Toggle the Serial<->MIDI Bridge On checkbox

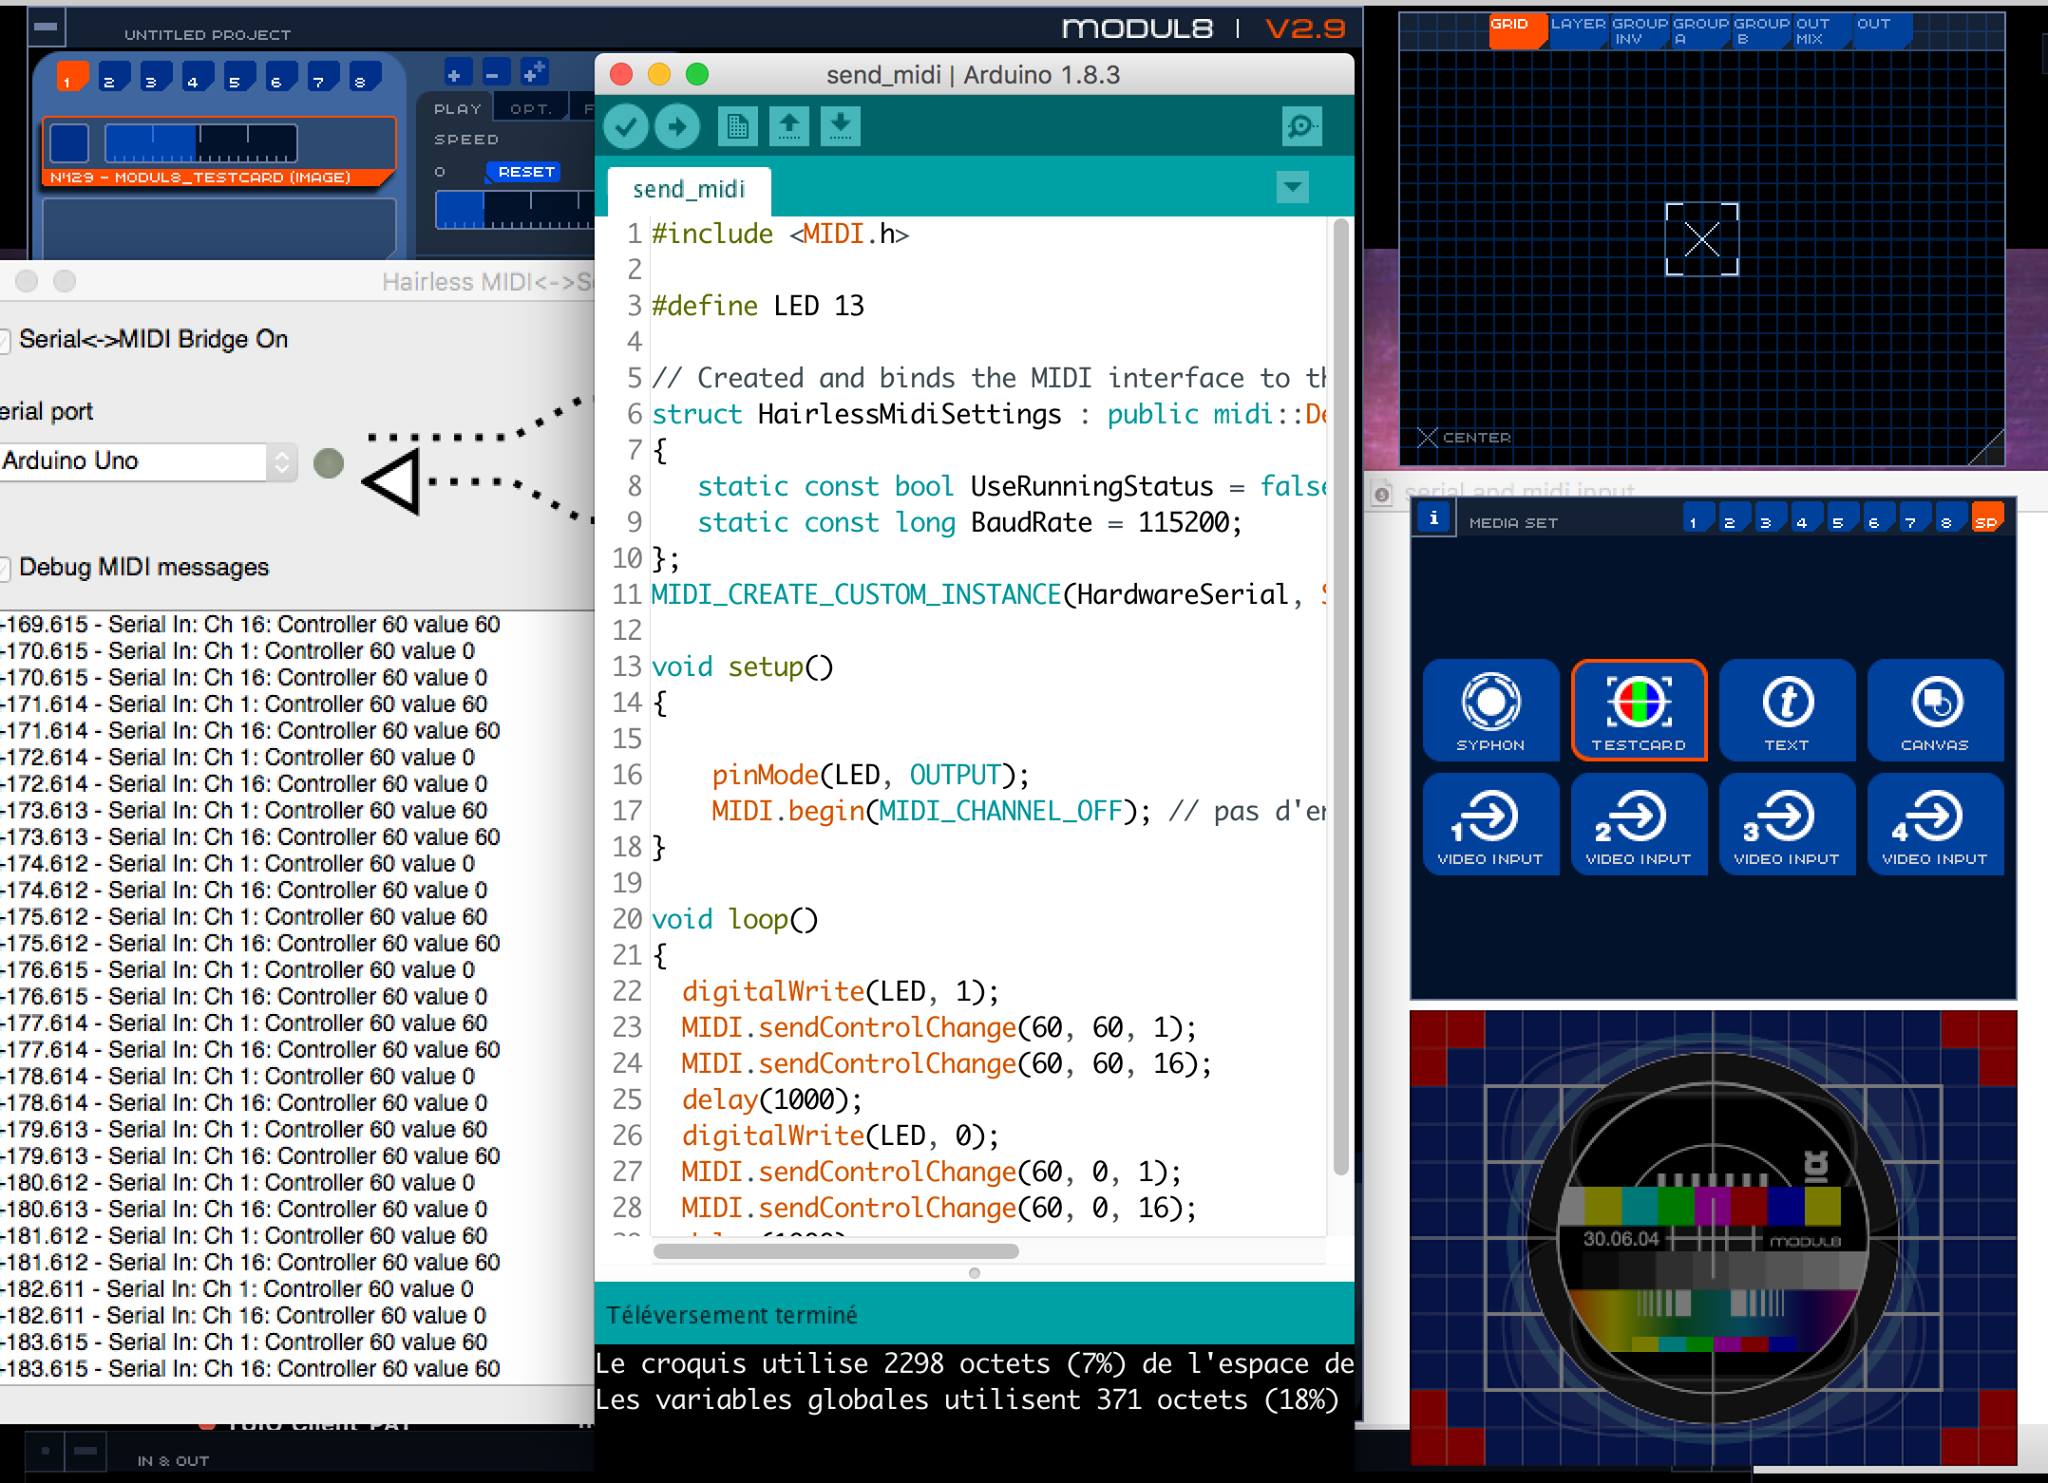[4, 340]
